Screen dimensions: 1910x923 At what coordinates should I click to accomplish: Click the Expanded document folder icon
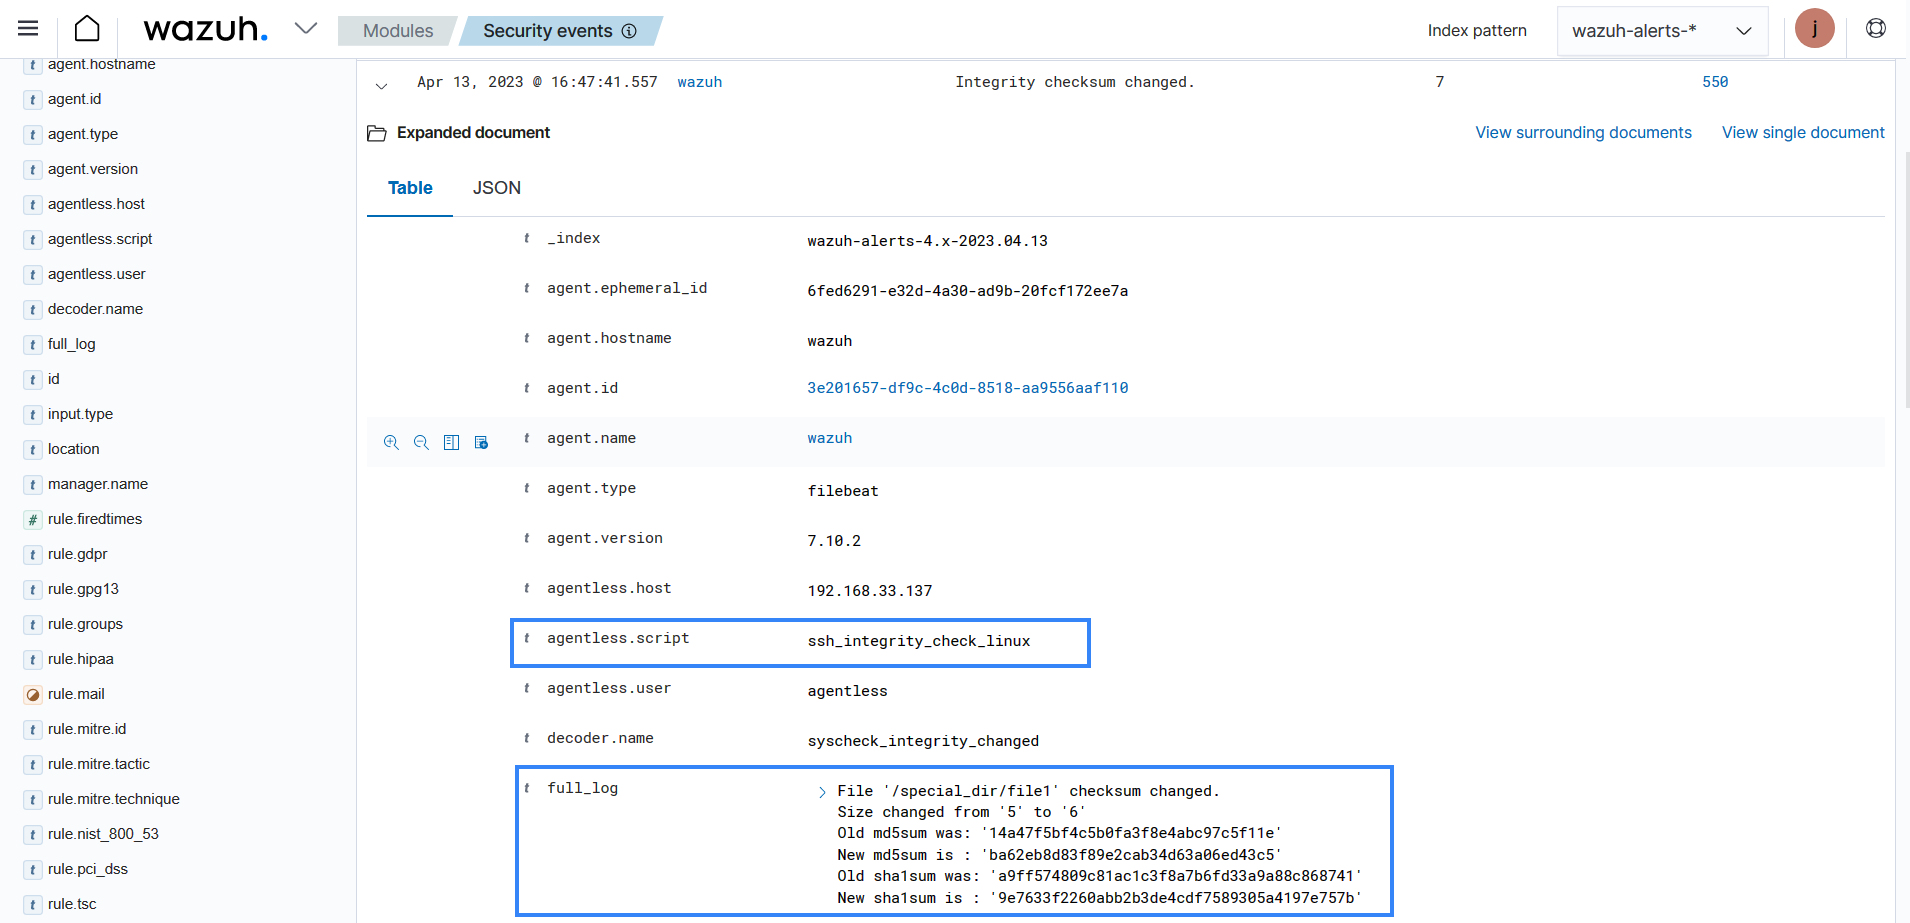tap(377, 133)
